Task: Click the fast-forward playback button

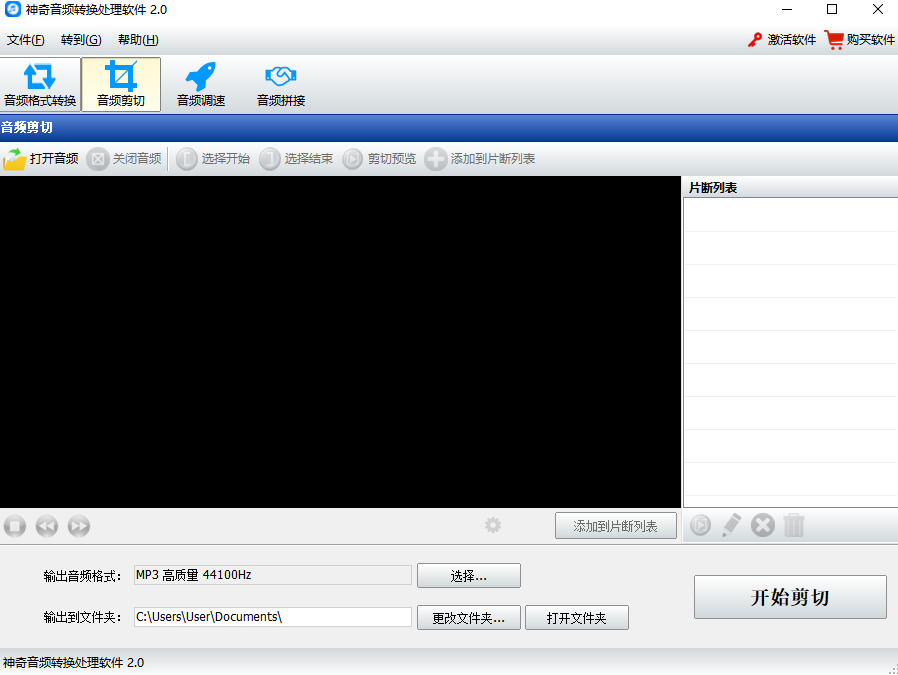Action: coord(79,526)
